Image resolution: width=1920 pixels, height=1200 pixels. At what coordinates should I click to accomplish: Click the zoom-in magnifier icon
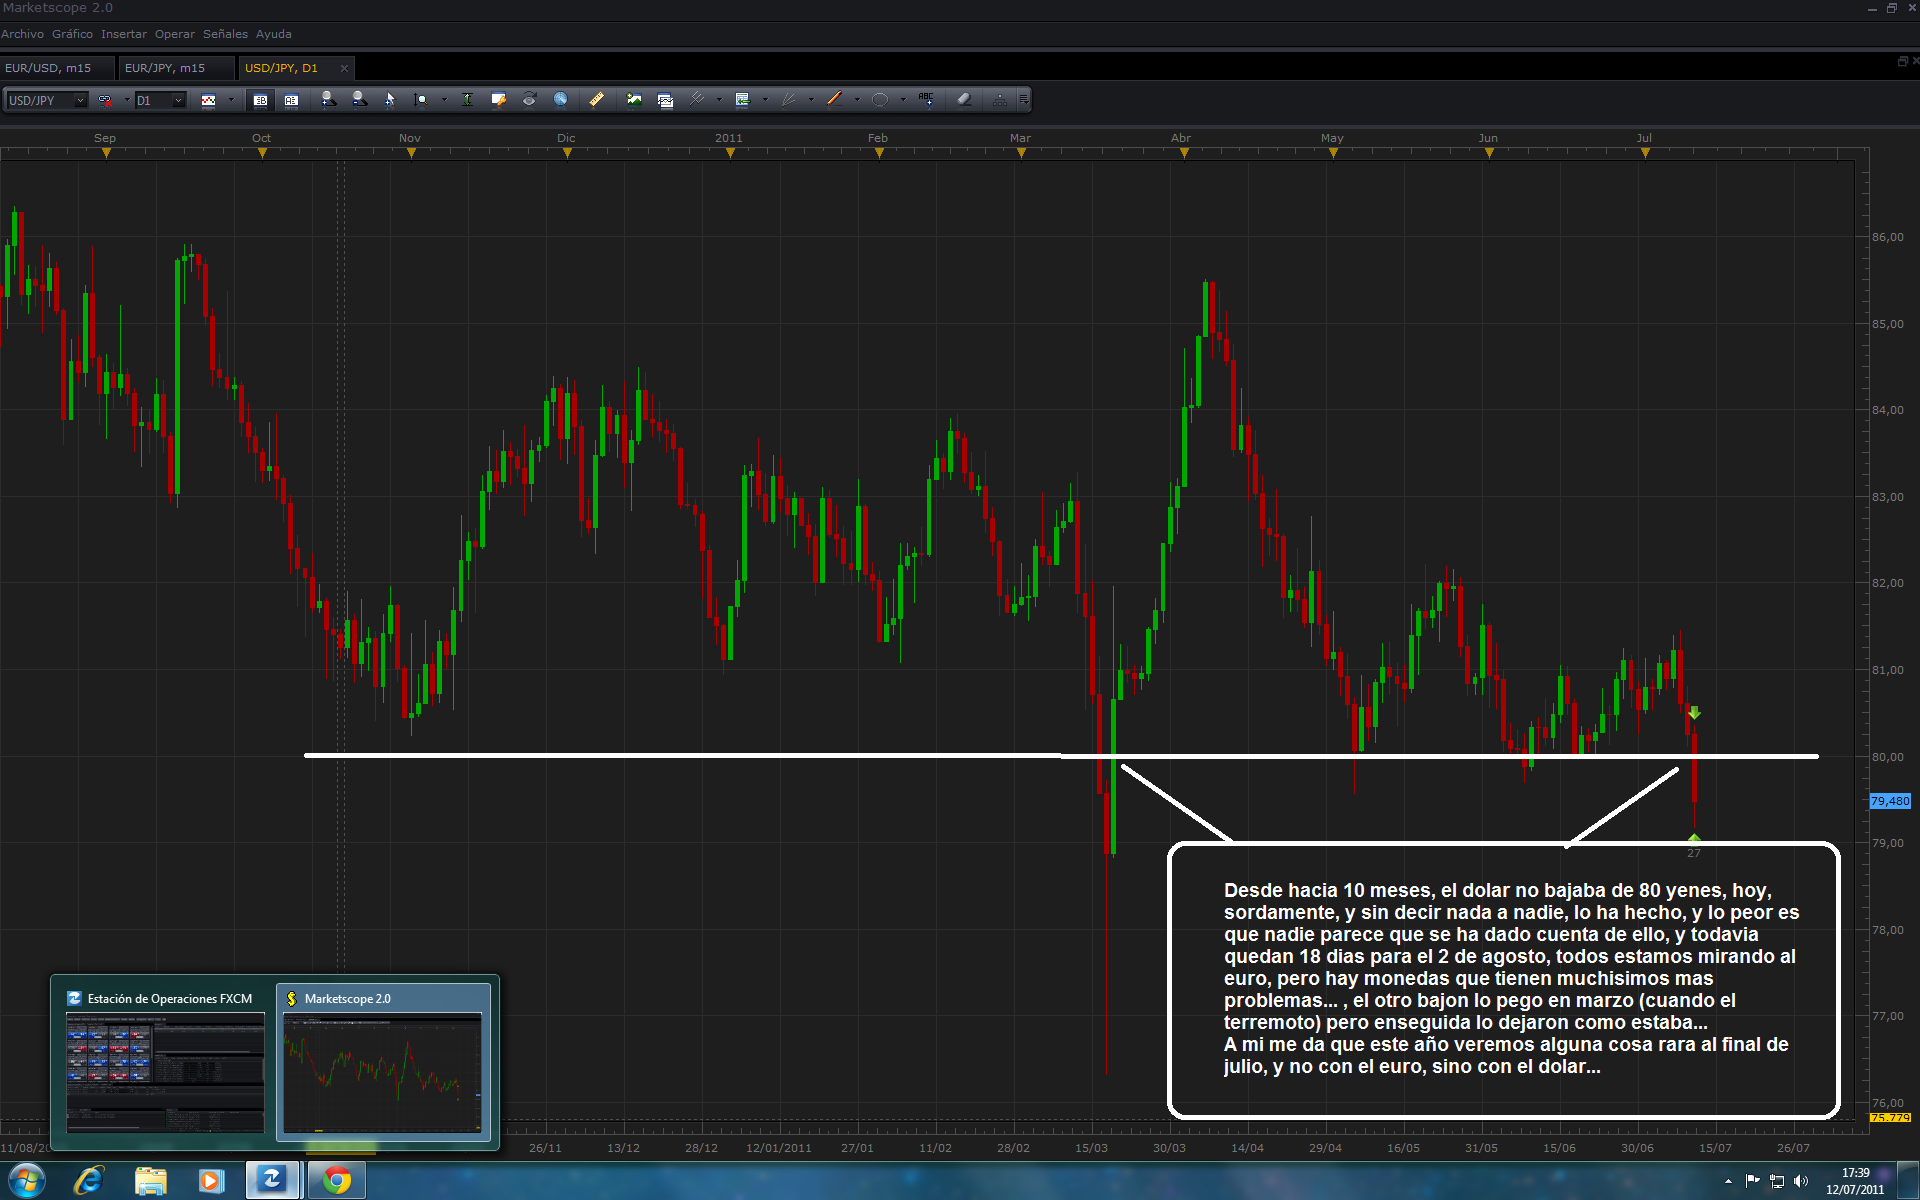[328, 99]
